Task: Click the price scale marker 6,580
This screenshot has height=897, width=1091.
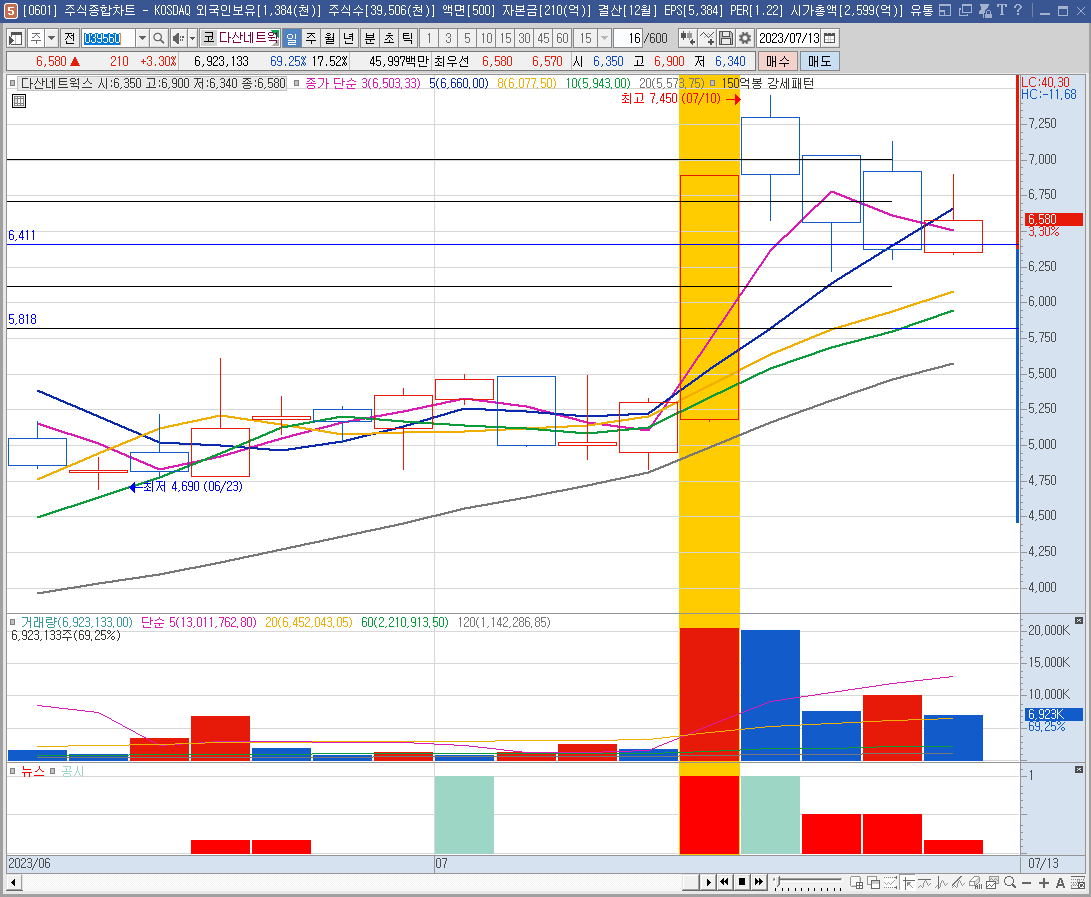Action: (x=1053, y=219)
